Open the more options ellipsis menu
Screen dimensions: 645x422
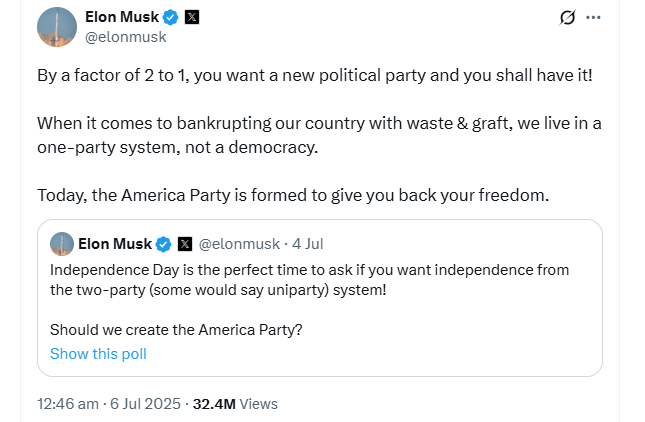(594, 18)
